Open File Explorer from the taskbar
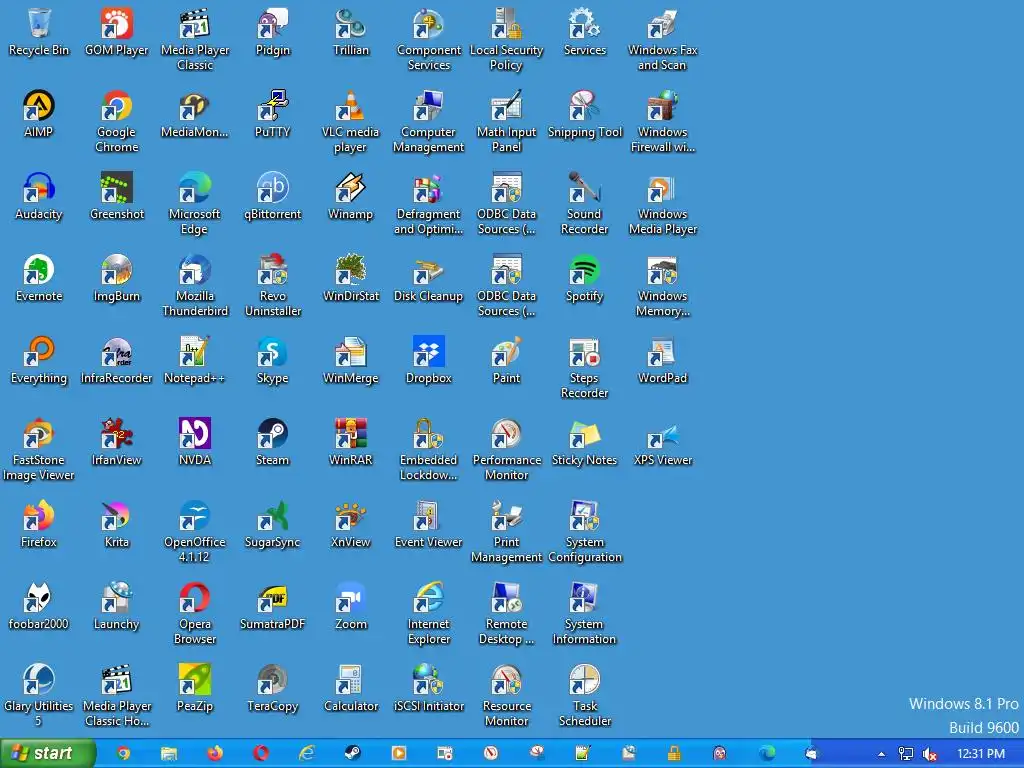This screenshot has height=768, width=1024. [x=169, y=754]
